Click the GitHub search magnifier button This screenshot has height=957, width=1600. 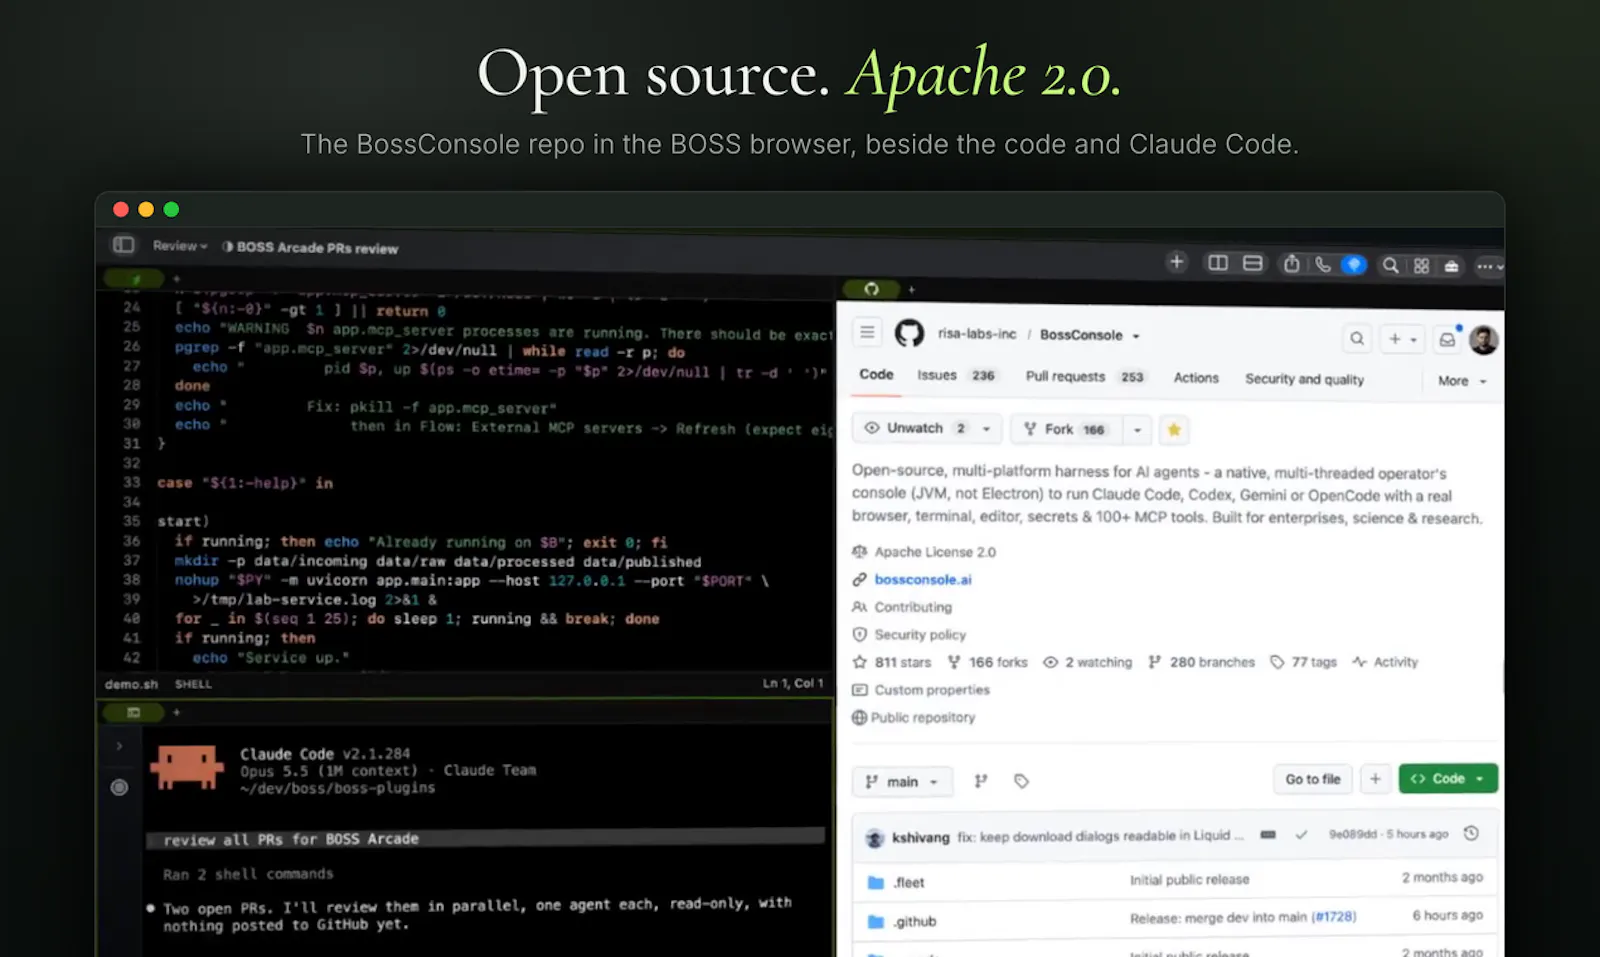pos(1356,339)
